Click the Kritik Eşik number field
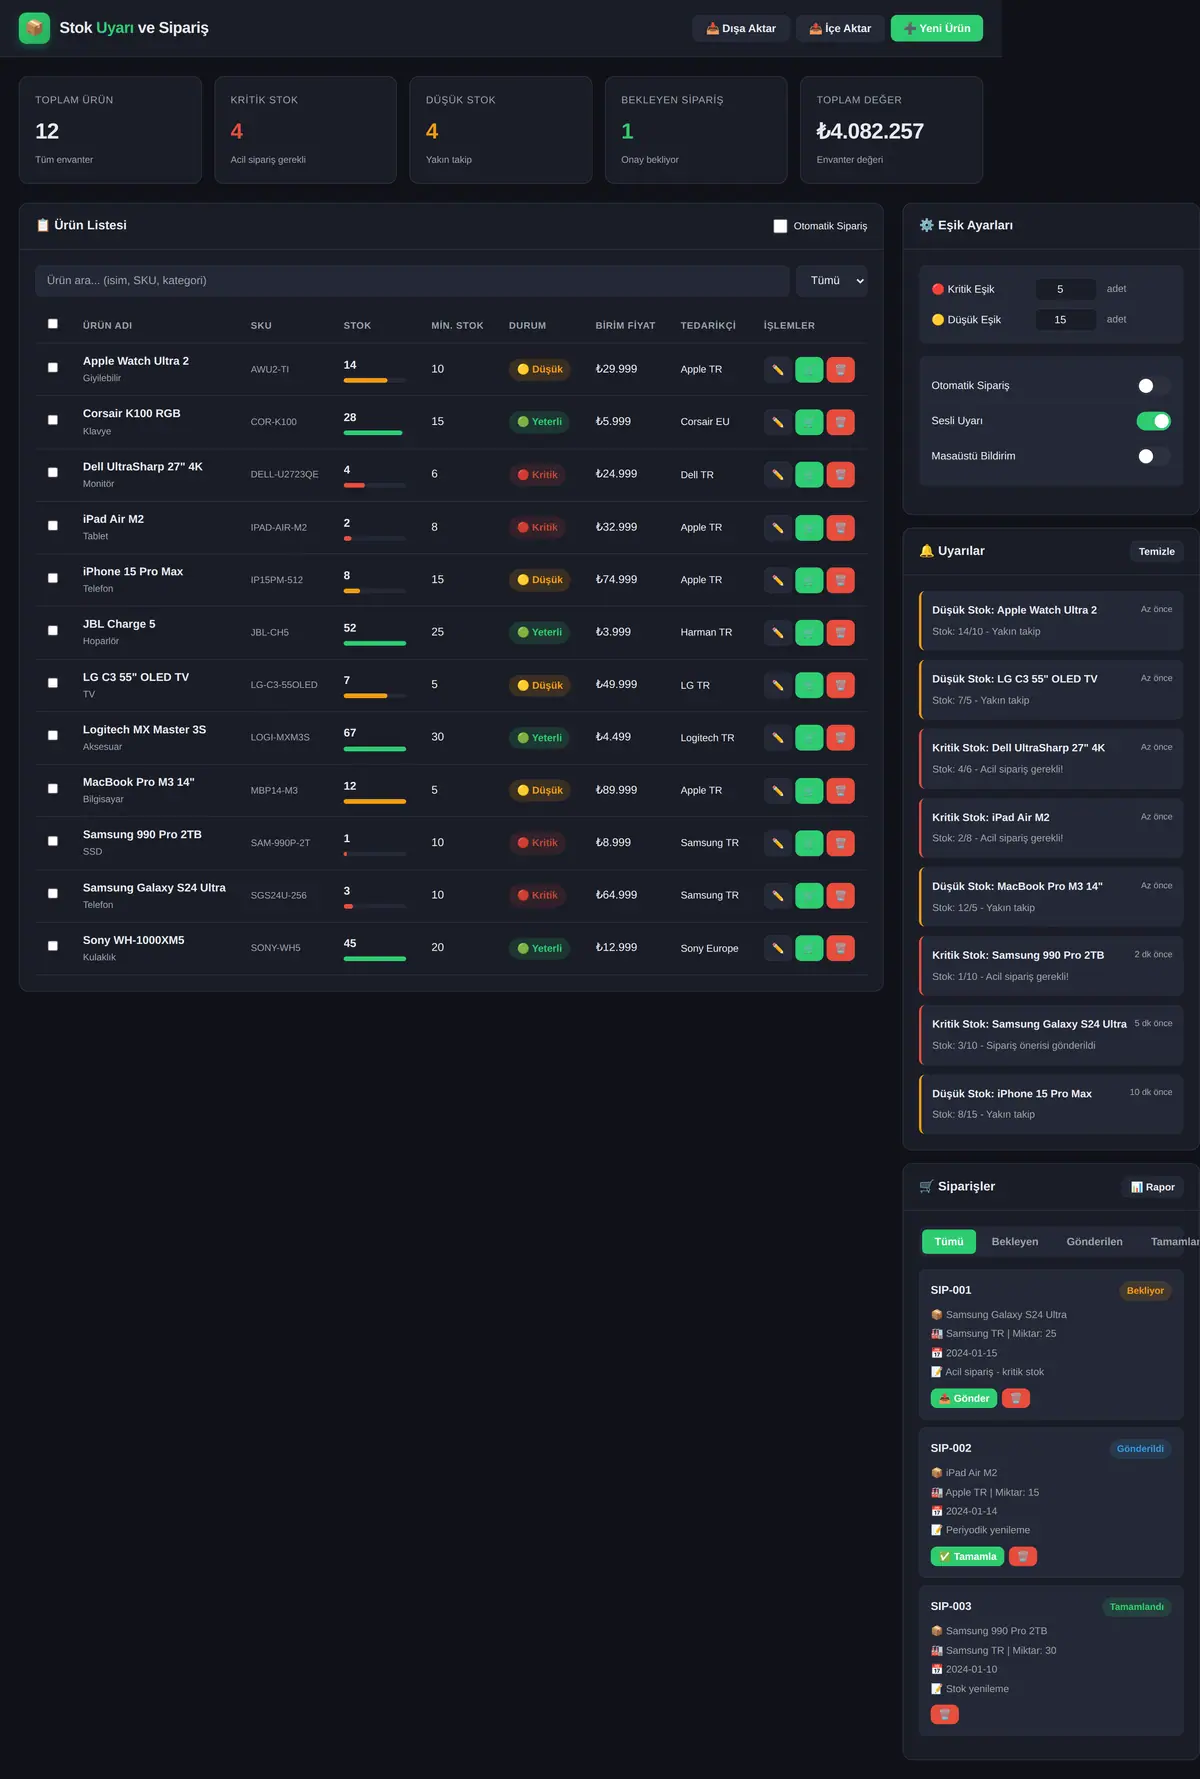 [1066, 289]
